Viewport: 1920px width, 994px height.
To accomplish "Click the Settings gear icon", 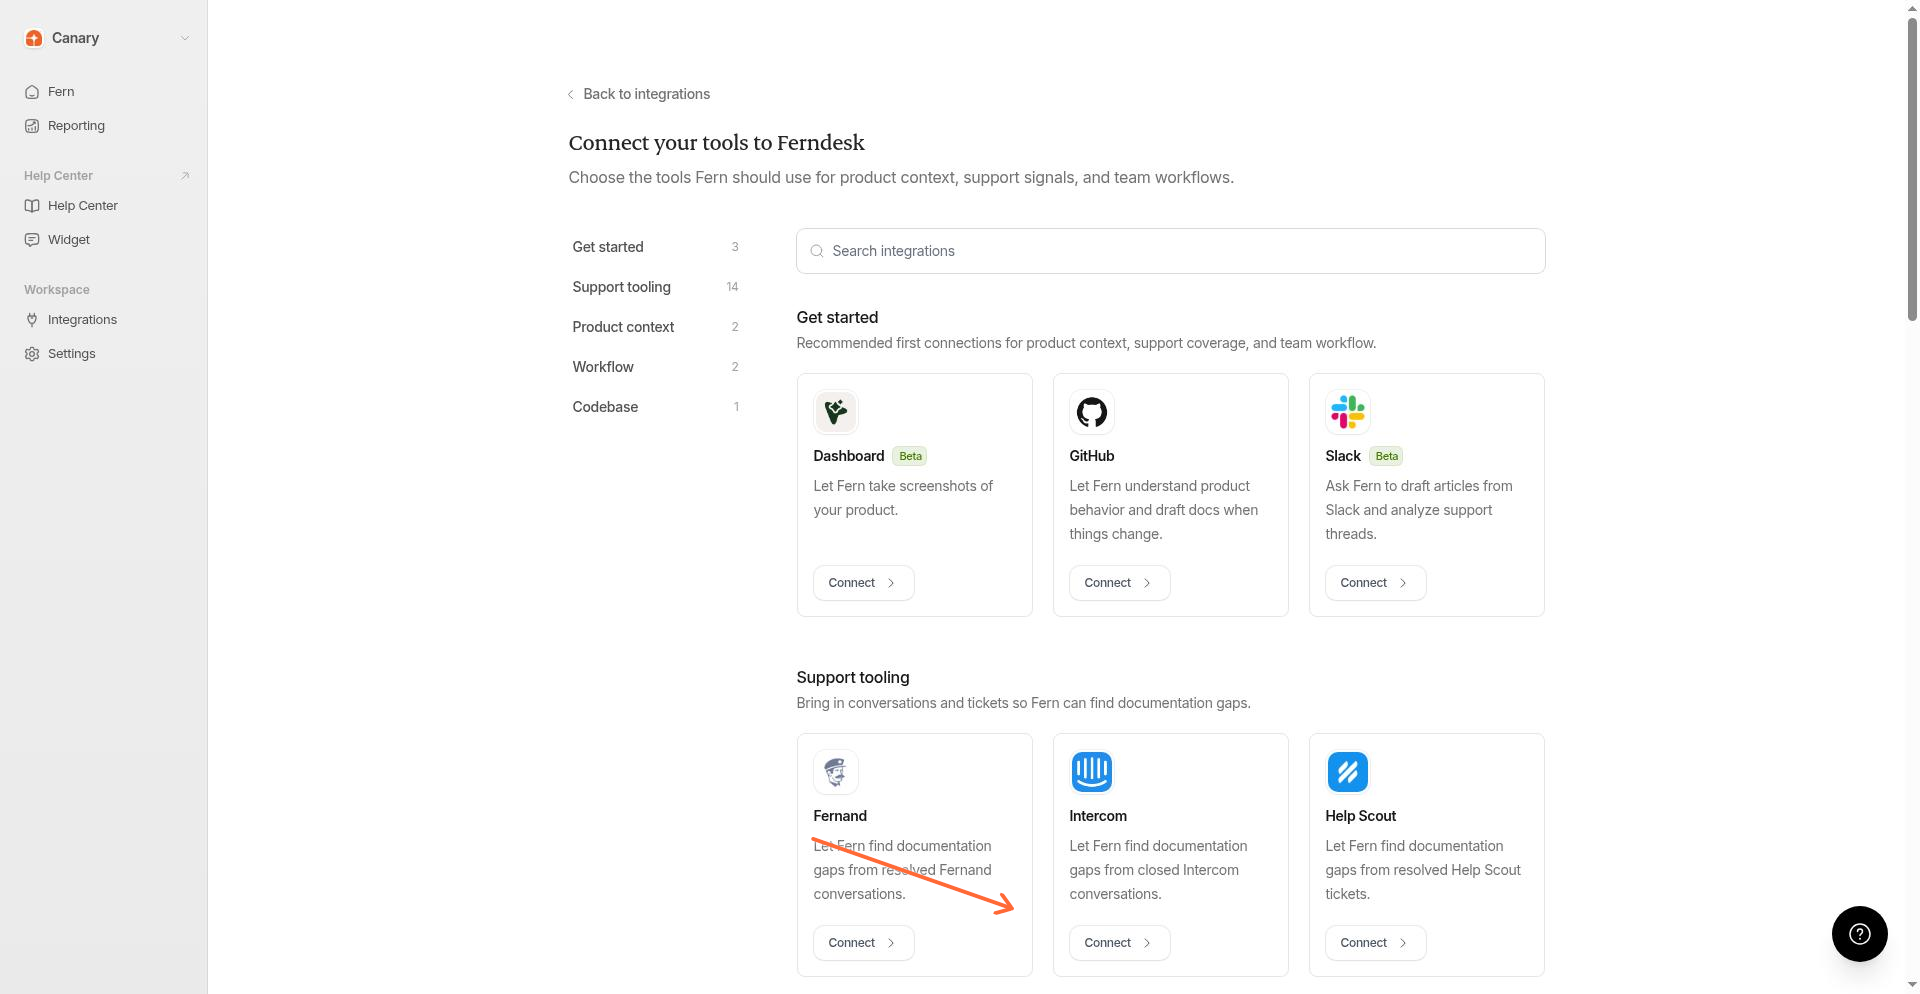I will [32, 354].
